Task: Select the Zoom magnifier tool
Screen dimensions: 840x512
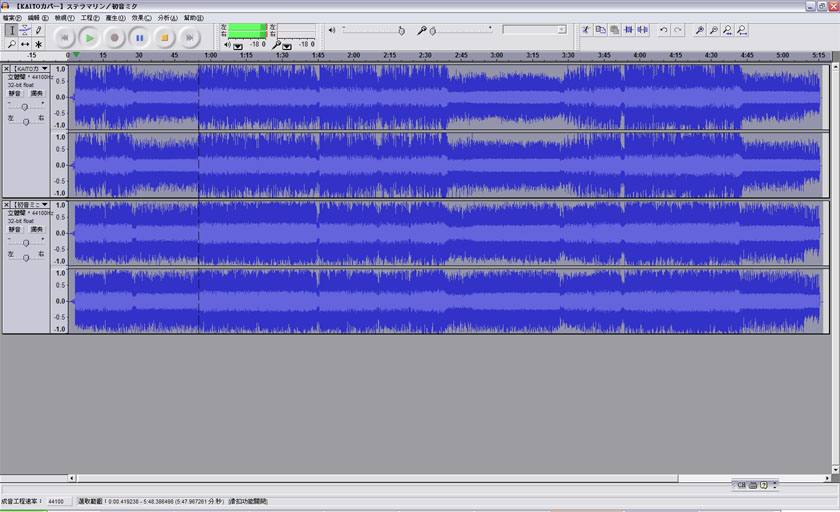Action: pyautogui.click(x=12, y=44)
